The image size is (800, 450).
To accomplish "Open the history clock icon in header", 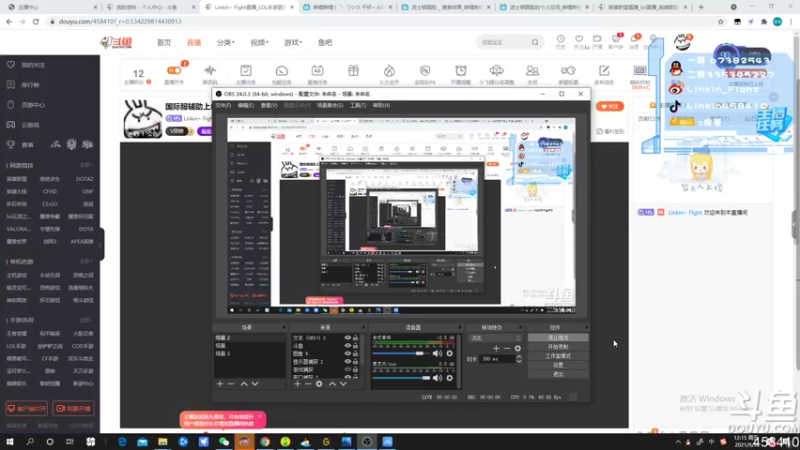I will pos(560,39).
